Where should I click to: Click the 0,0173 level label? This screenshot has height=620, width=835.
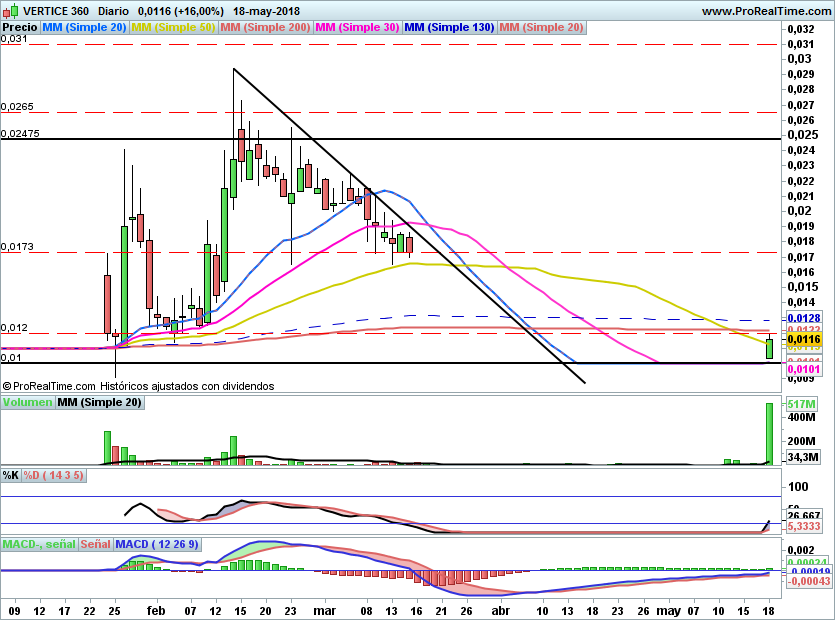[17, 247]
